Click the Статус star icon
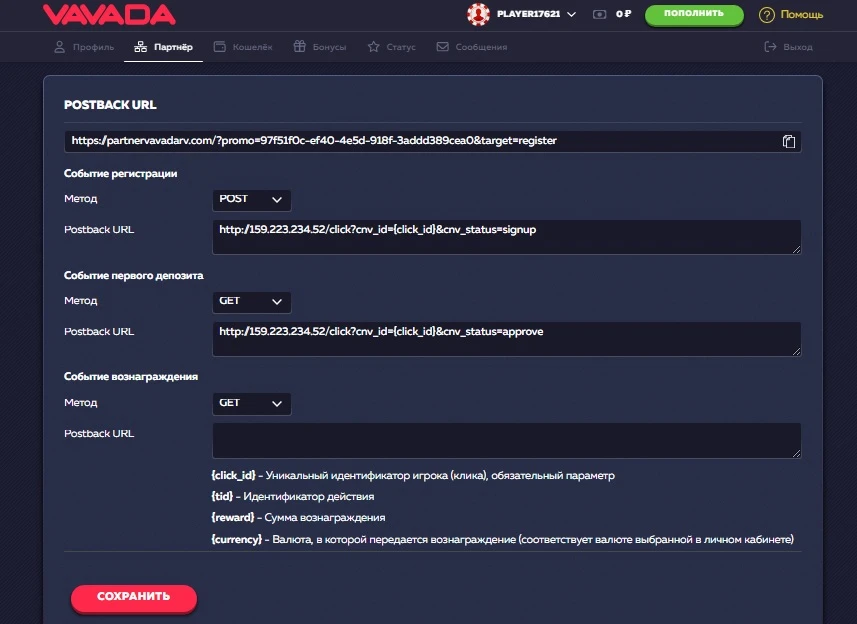This screenshot has width=857, height=624. pyautogui.click(x=373, y=47)
